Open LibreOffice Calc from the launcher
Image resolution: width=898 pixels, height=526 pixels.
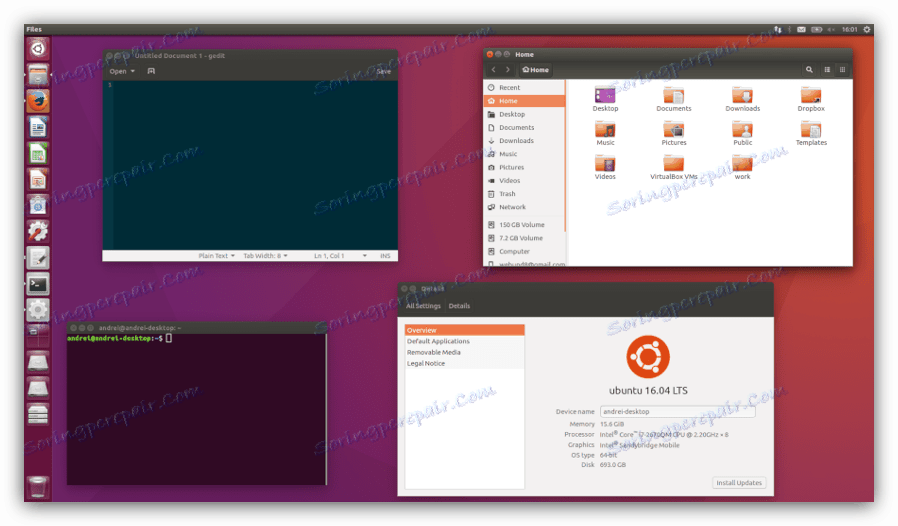[x=38, y=154]
